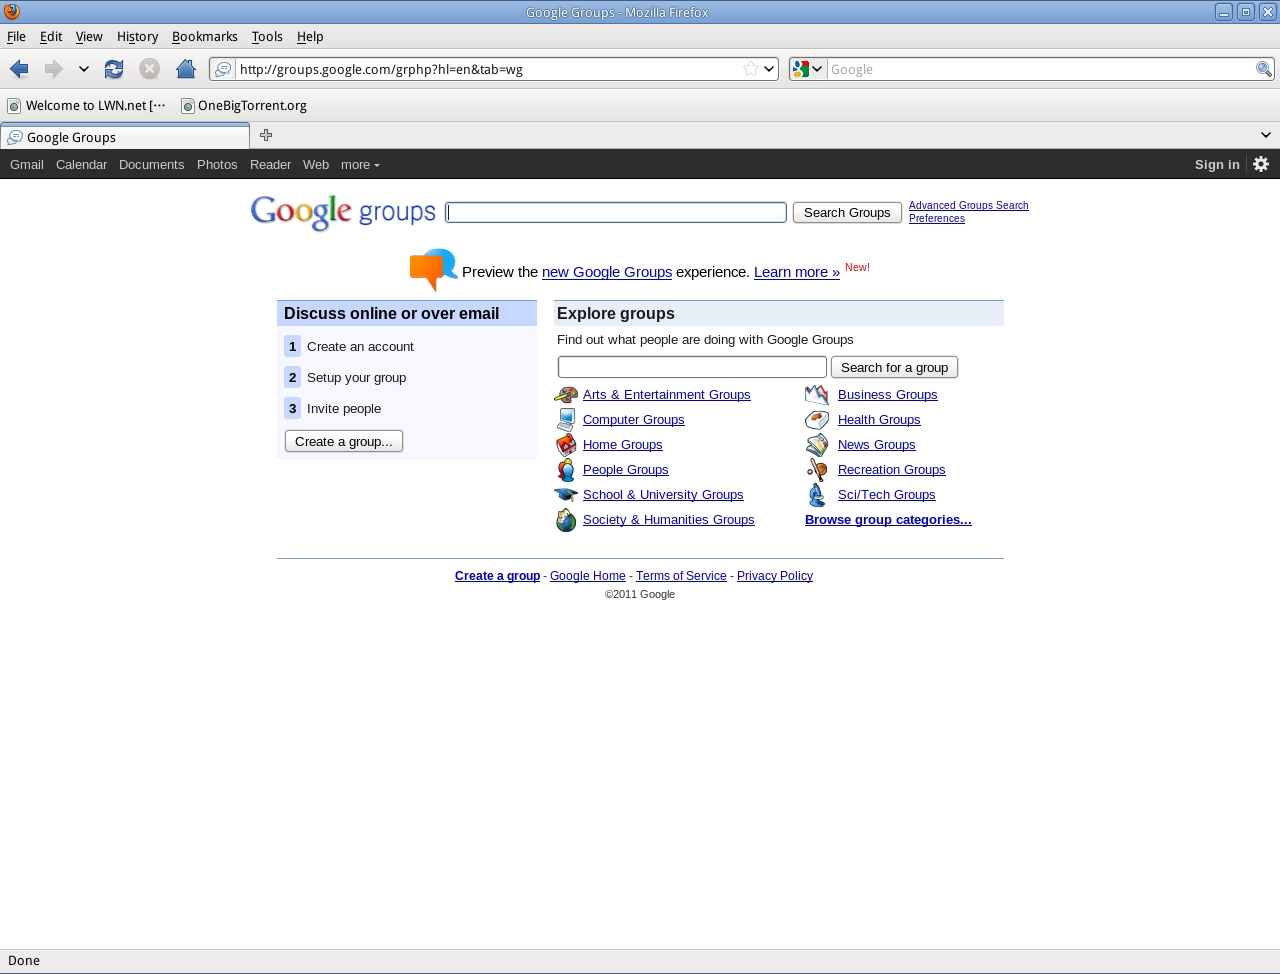Image resolution: width=1280 pixels, height=974 pixels.
Task: Click the News Groups newspaper icon
Action: [817, 445]
